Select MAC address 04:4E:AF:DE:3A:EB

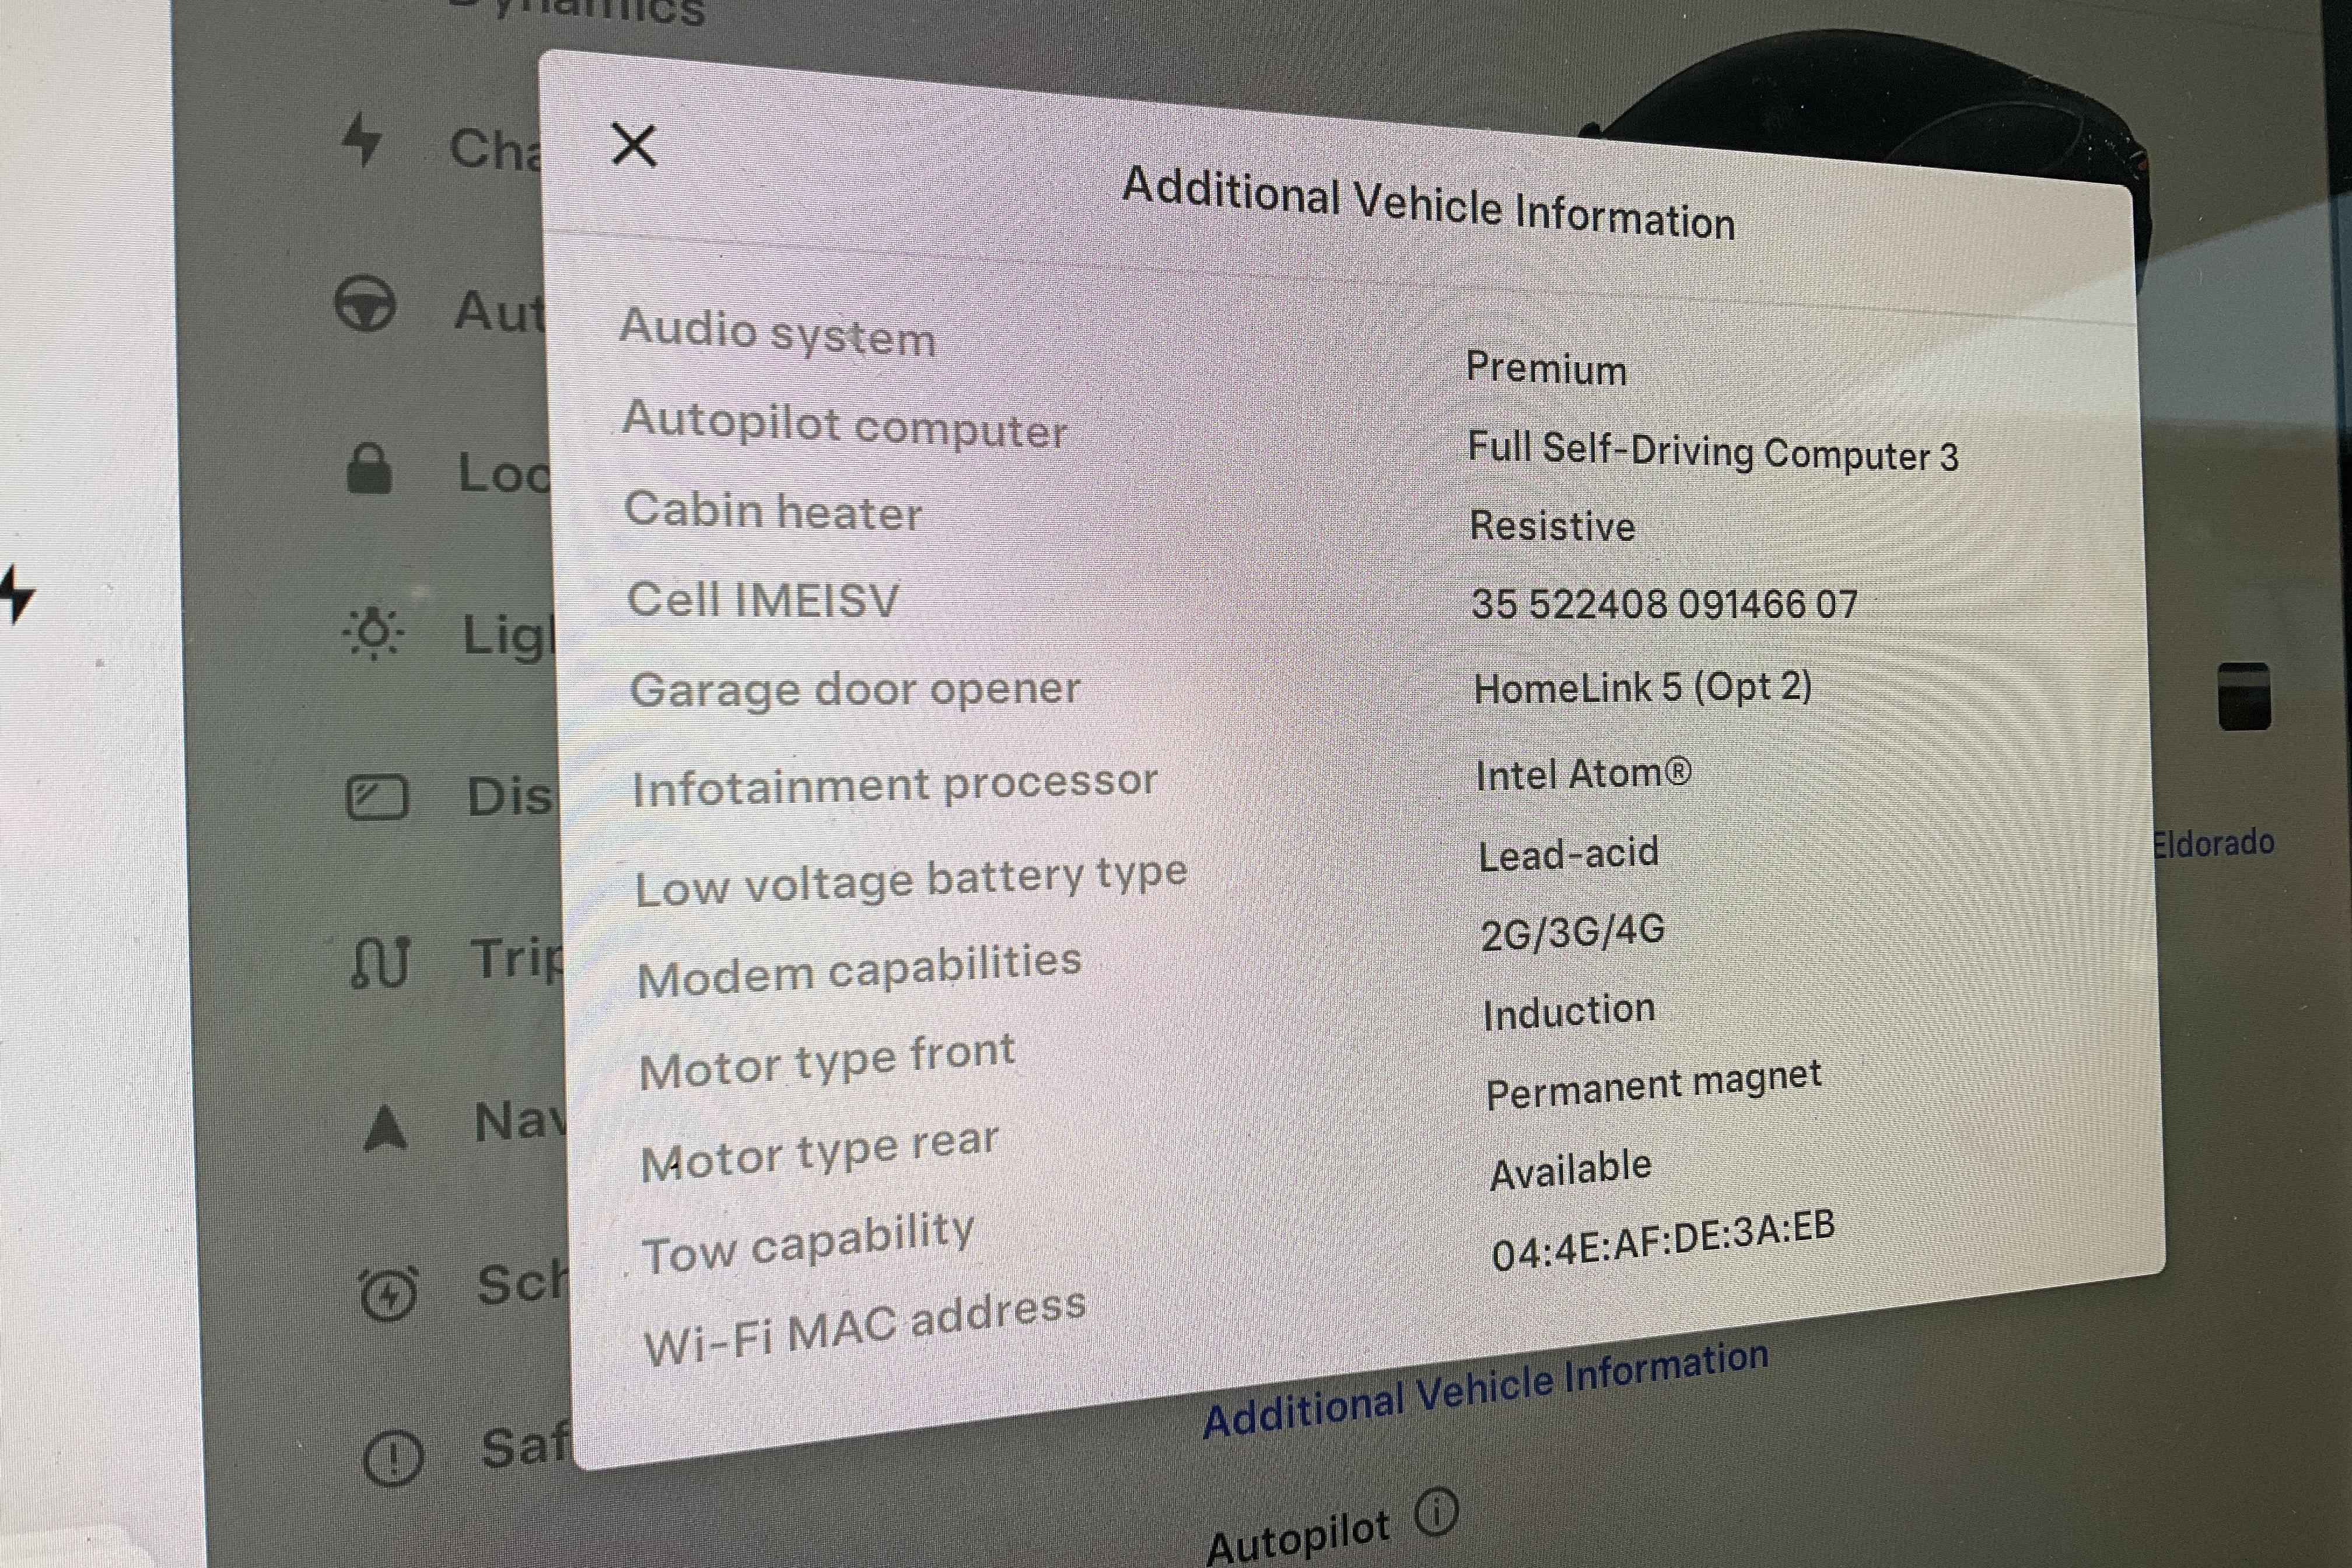click(1663, 1239)
